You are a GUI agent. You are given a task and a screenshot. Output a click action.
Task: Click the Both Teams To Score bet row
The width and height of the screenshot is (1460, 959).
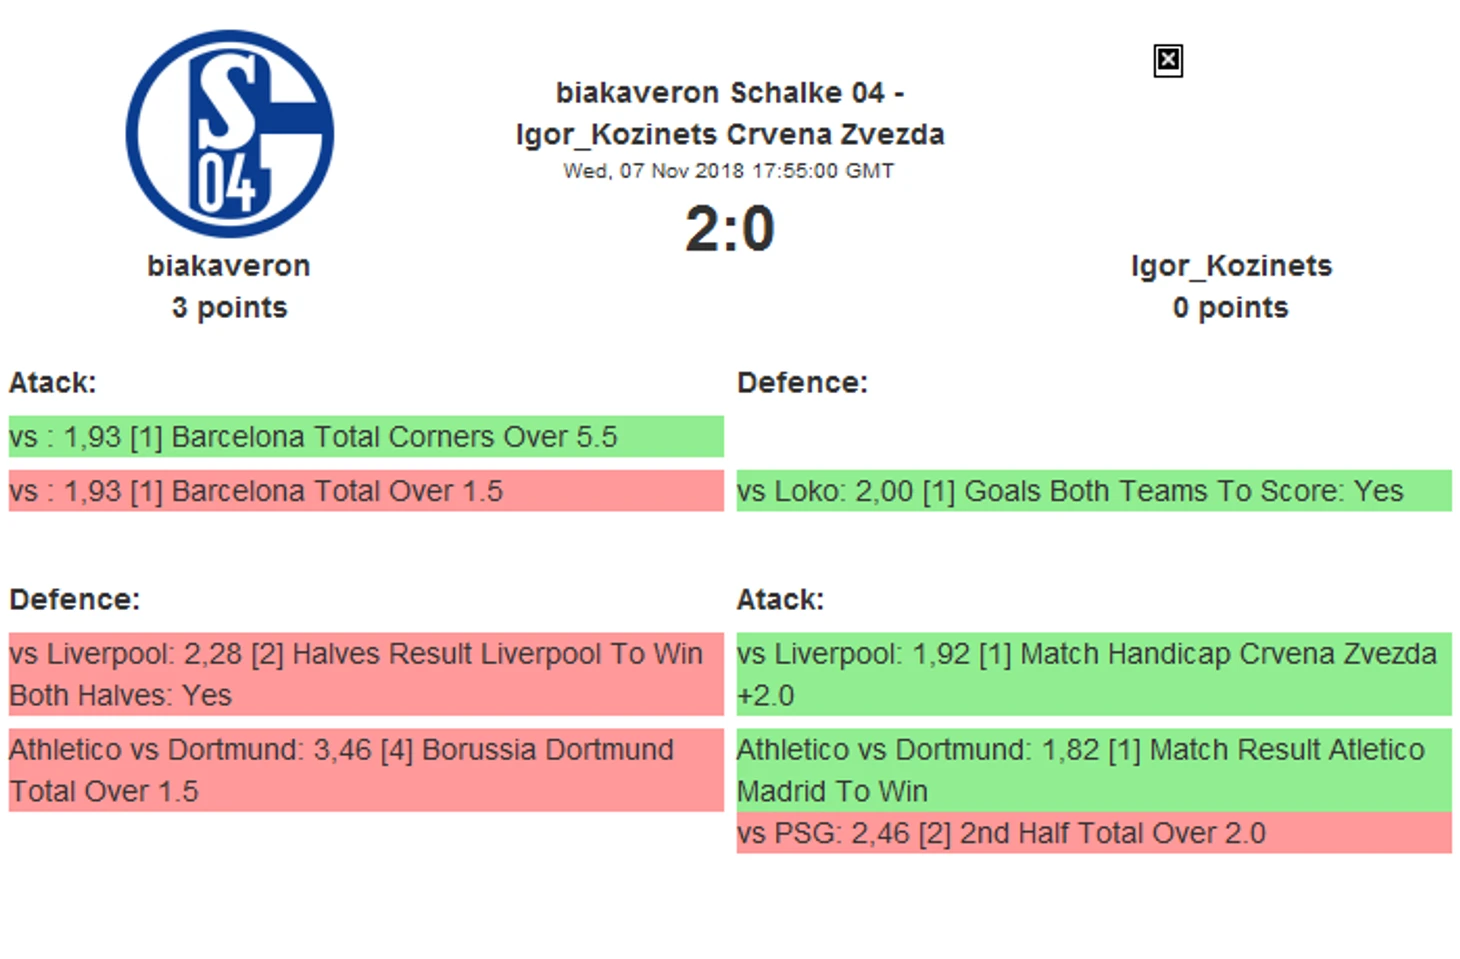click(x=1093, y=491)
